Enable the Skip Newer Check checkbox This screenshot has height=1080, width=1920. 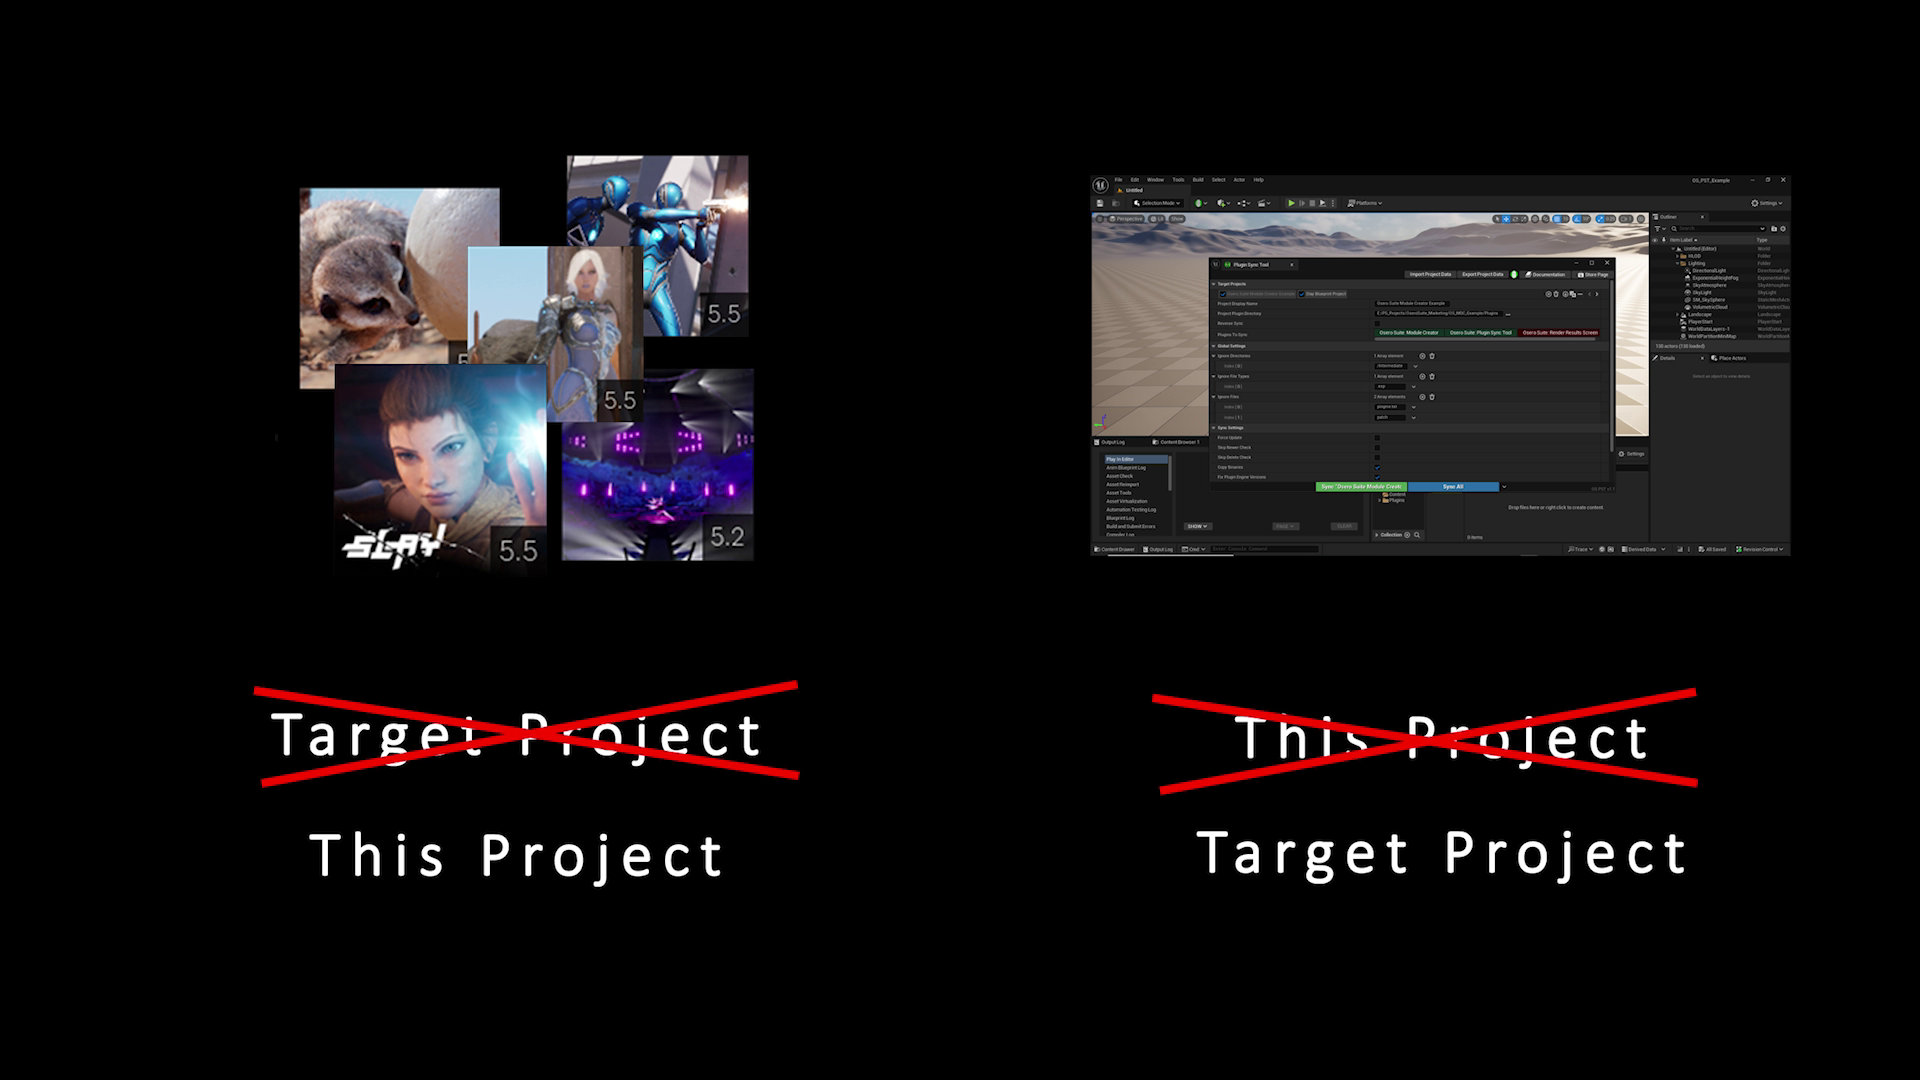pos(1377,448)
